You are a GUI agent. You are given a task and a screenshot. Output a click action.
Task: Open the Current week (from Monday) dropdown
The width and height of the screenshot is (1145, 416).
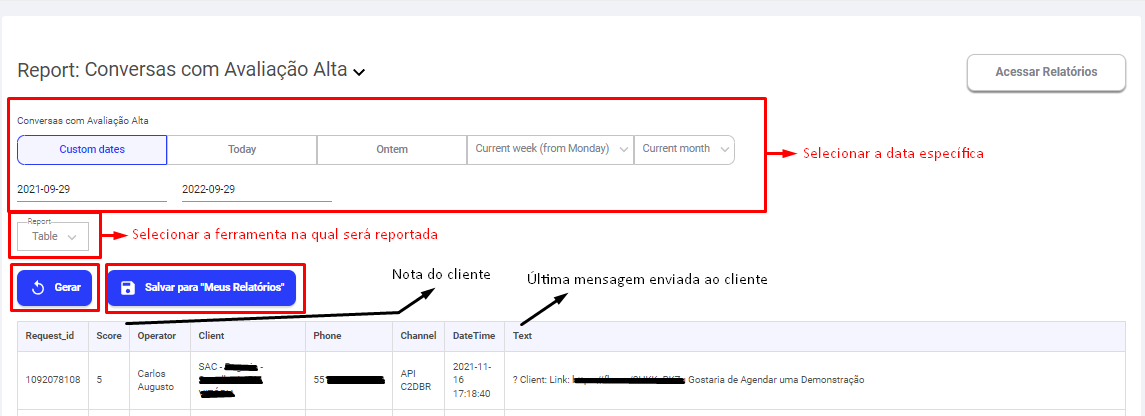[x=550, y=149]
